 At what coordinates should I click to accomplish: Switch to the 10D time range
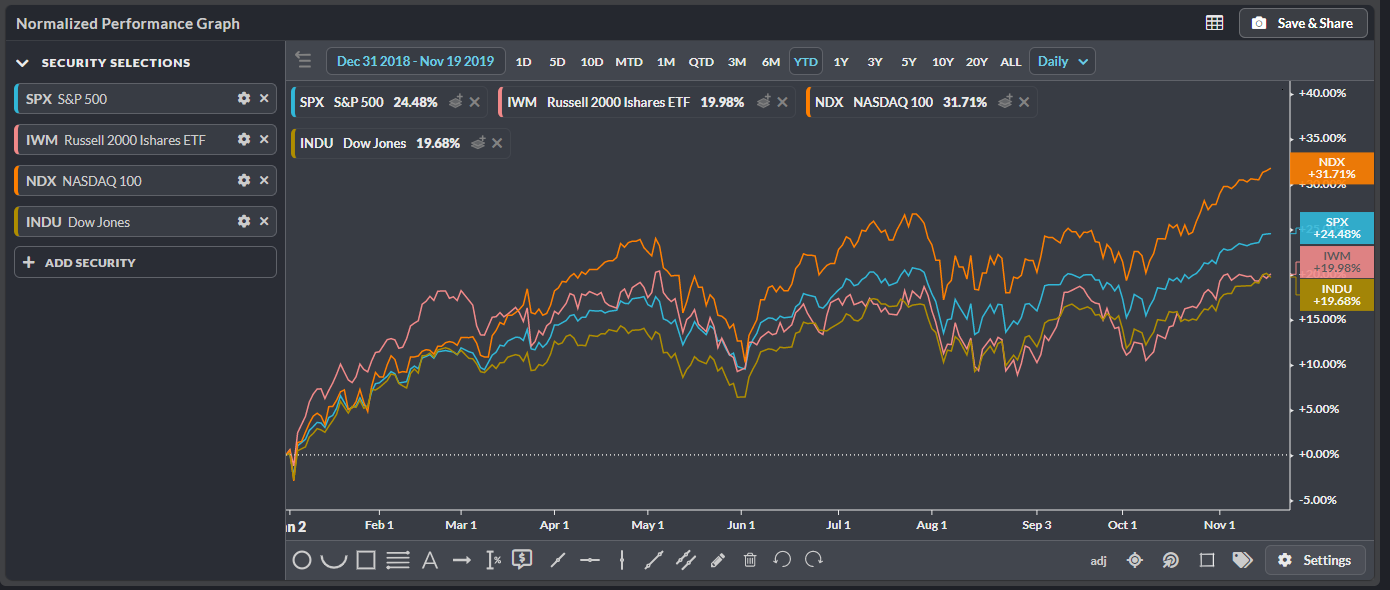[x=592, y=61]
